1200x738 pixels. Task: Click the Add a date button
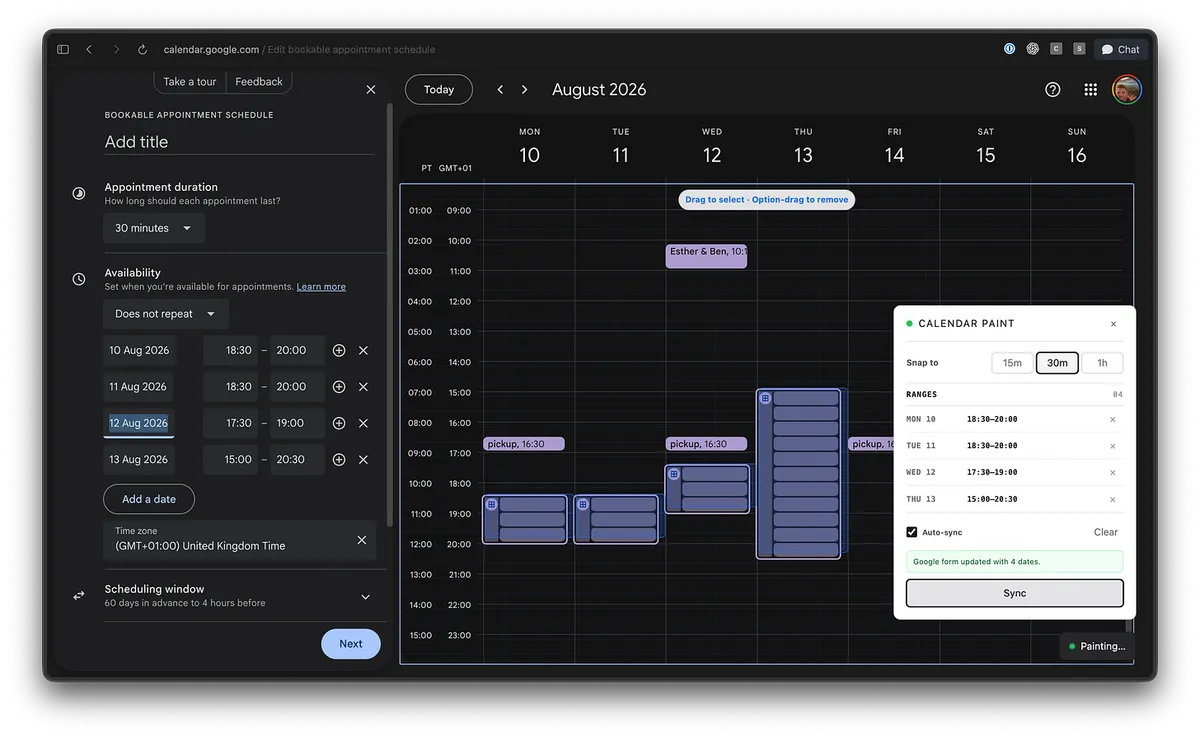pos(149,499)
